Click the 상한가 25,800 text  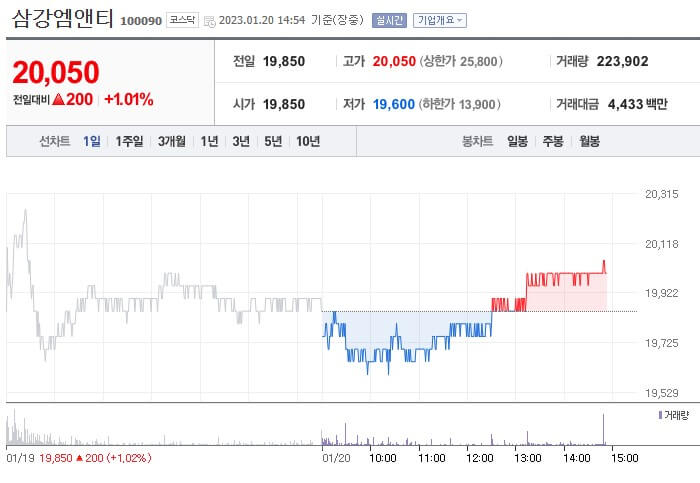(x=461, y=61)
